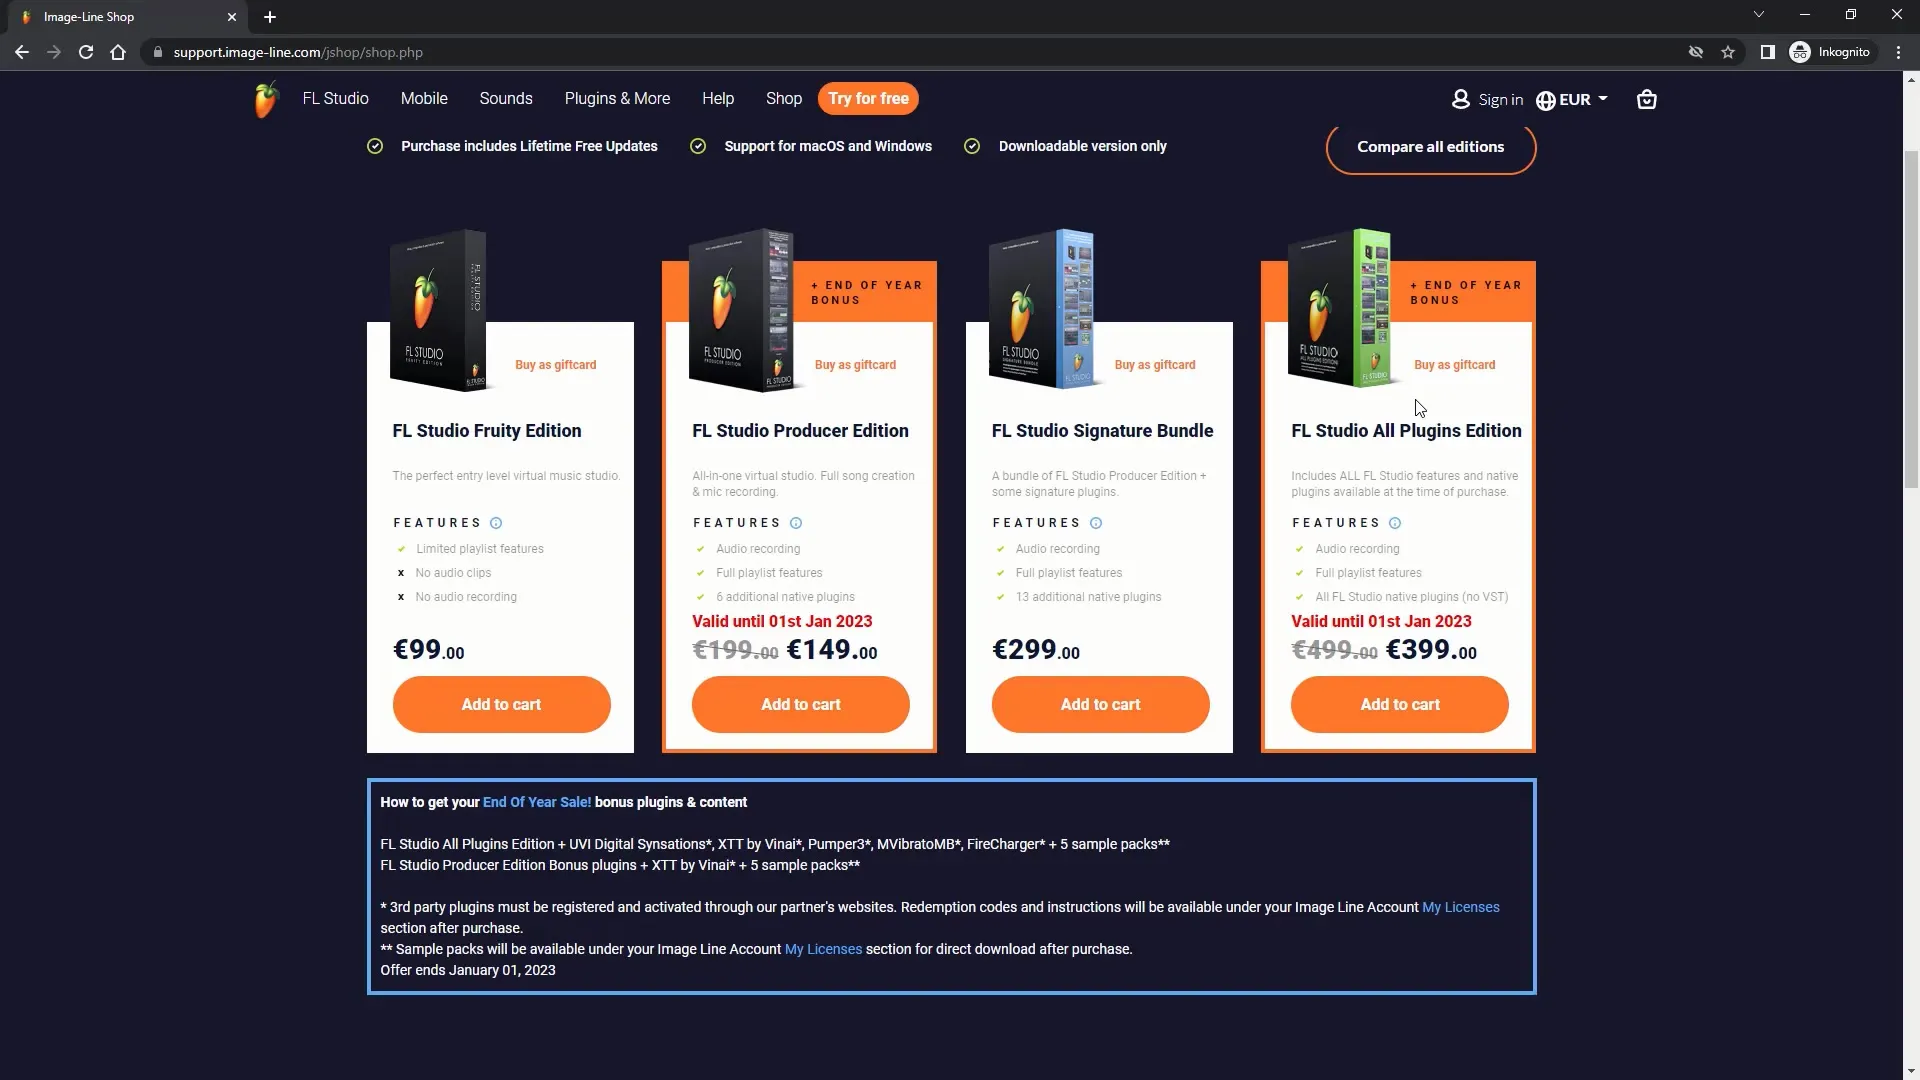
Task: Click 'All FL Studio native plugins (no VST)' feature
Action: (1411, 597)
